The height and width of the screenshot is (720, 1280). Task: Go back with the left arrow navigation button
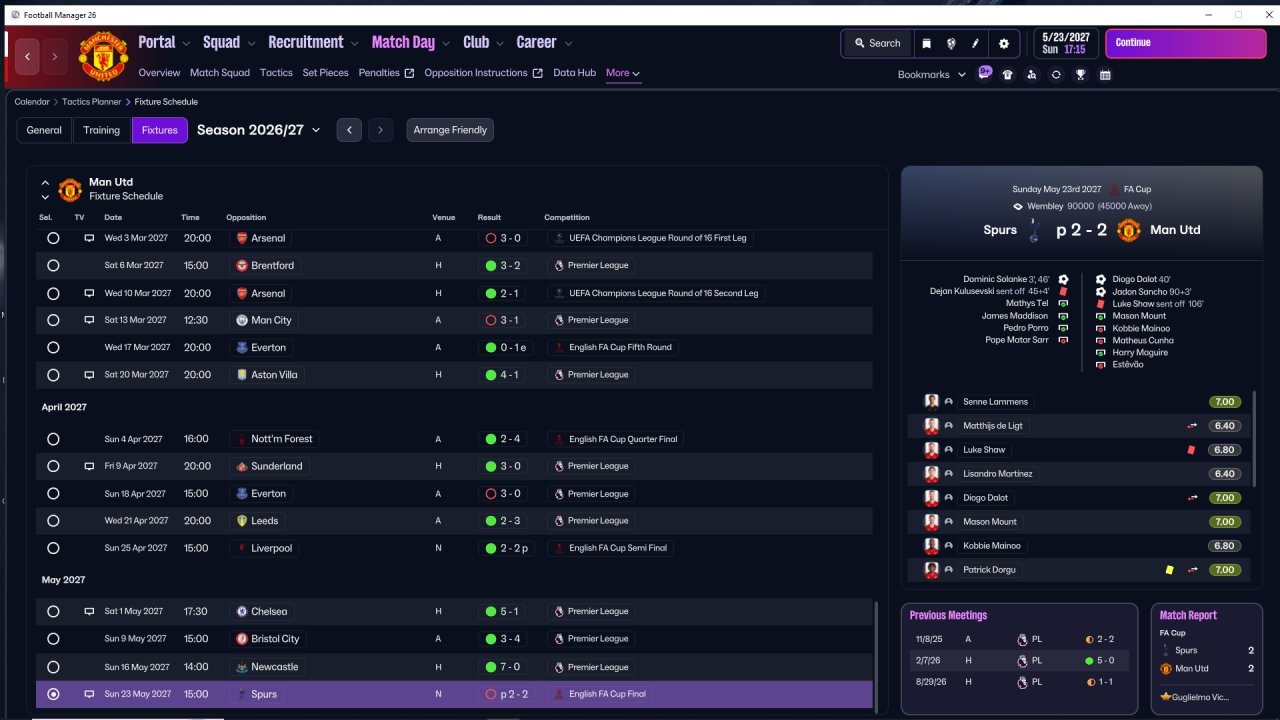27,57
